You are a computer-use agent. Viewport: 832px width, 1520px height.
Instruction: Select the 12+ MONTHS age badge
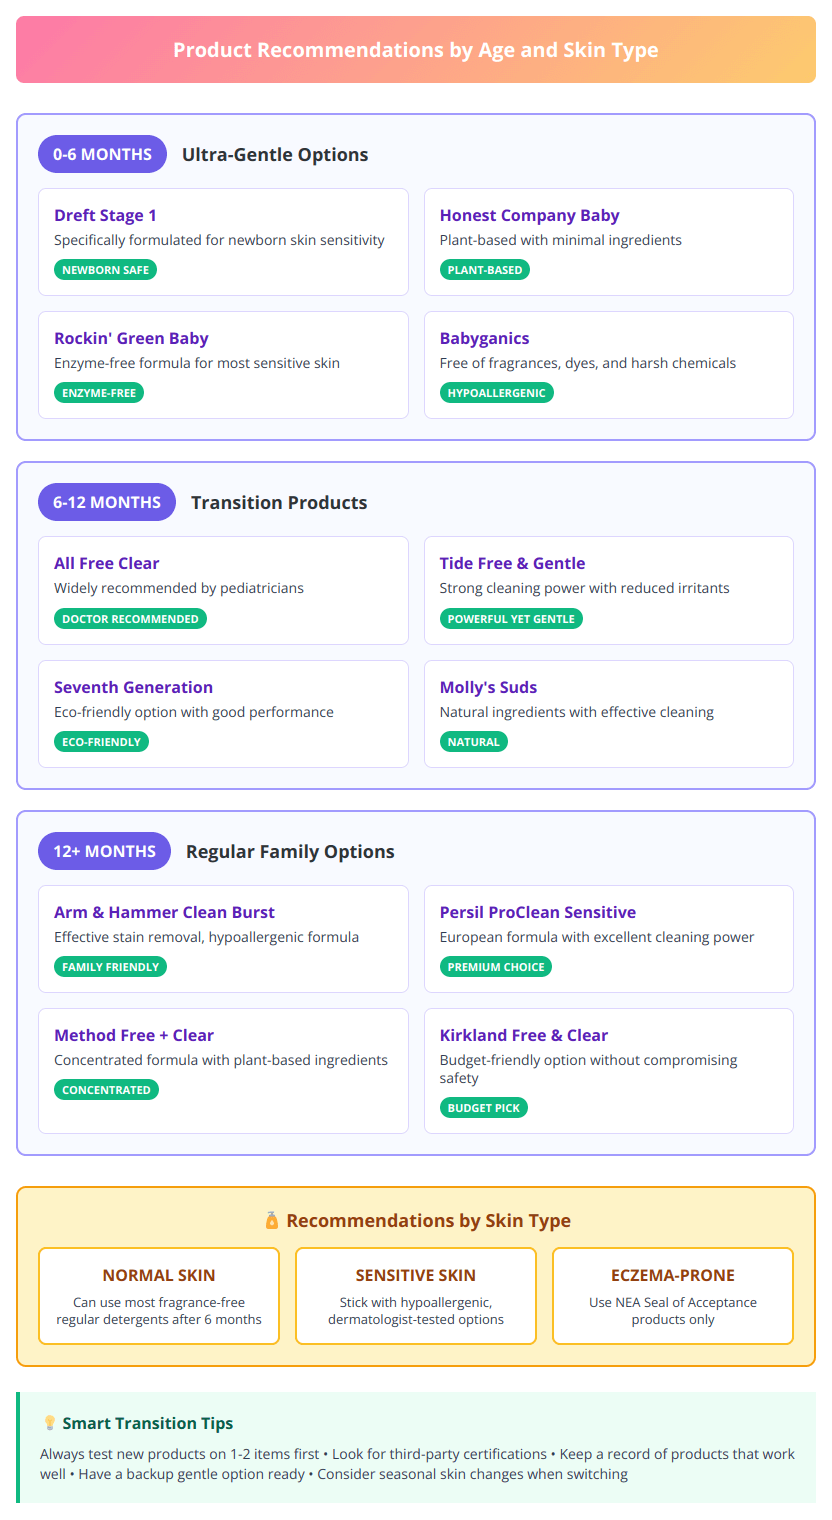(104, 851)
